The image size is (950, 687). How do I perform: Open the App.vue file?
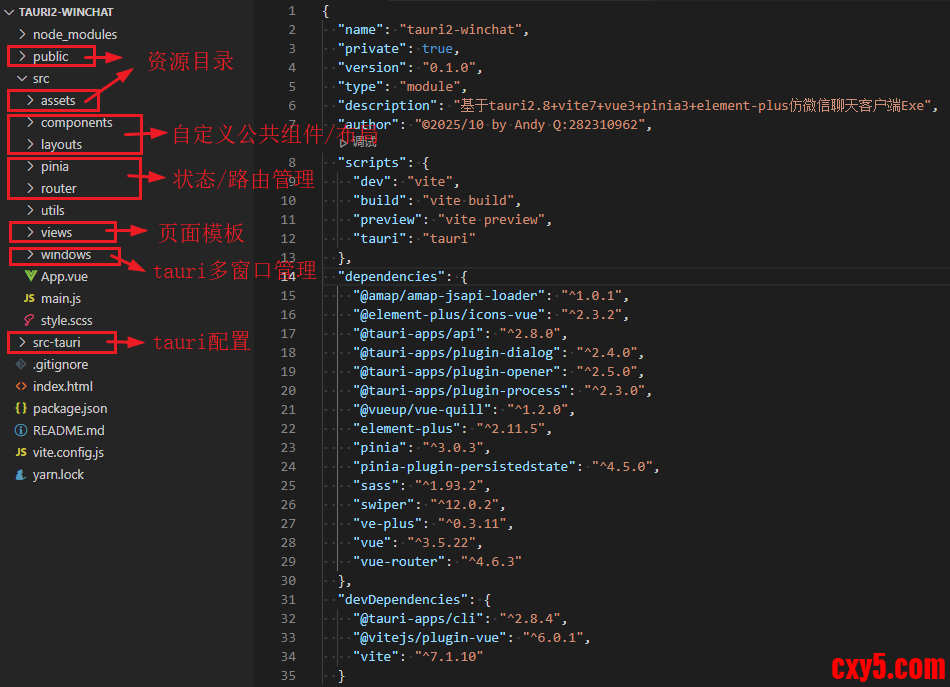64,276
